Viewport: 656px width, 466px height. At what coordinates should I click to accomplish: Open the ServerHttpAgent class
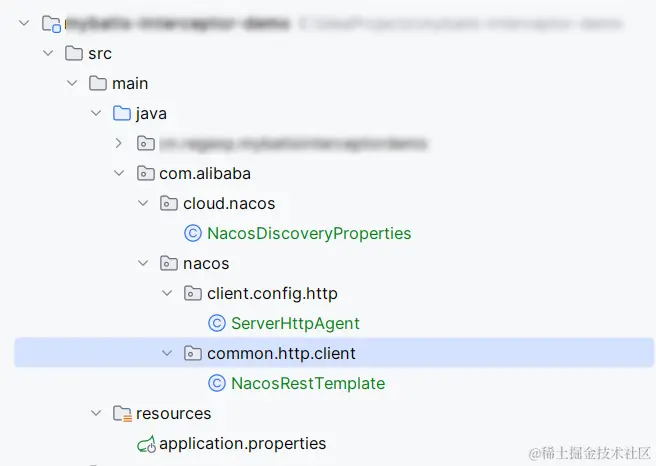coord(295,324)
